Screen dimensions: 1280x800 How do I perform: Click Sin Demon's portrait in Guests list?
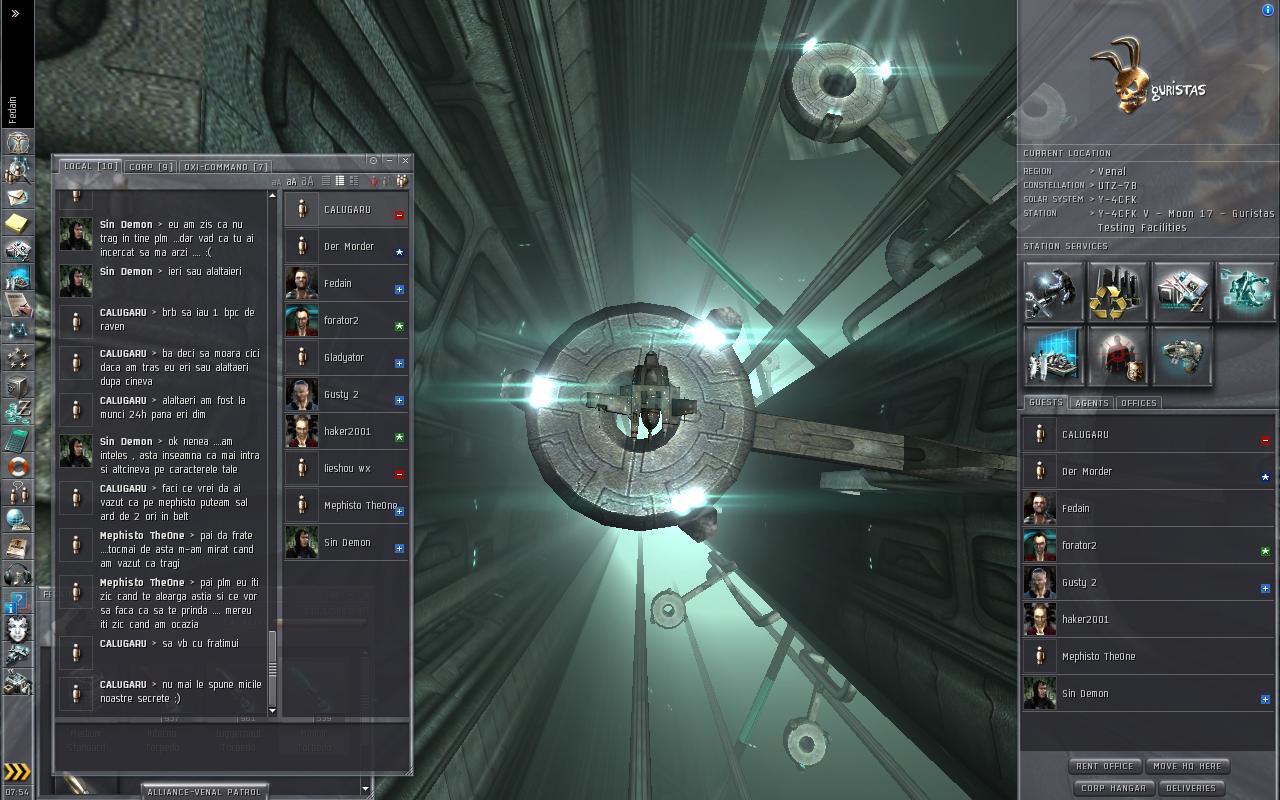tap(1040, 694)
